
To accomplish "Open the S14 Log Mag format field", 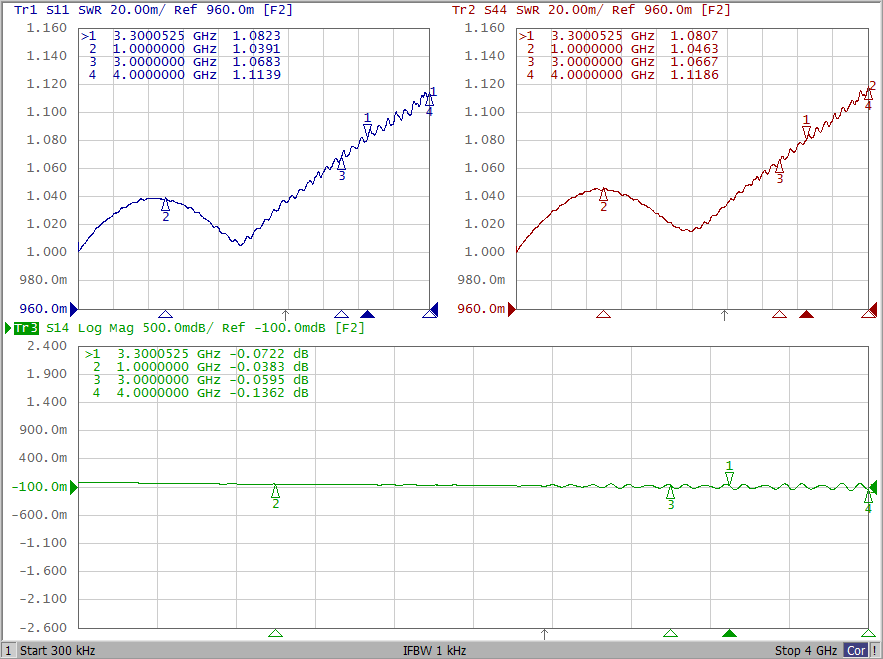I will pos(102,328).
